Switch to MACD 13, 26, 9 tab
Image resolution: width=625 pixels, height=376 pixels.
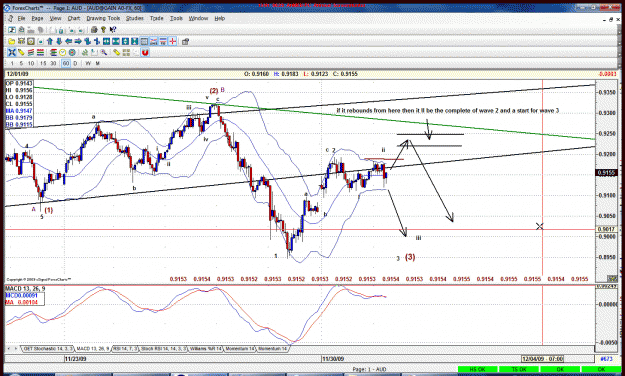pos(92,348)
